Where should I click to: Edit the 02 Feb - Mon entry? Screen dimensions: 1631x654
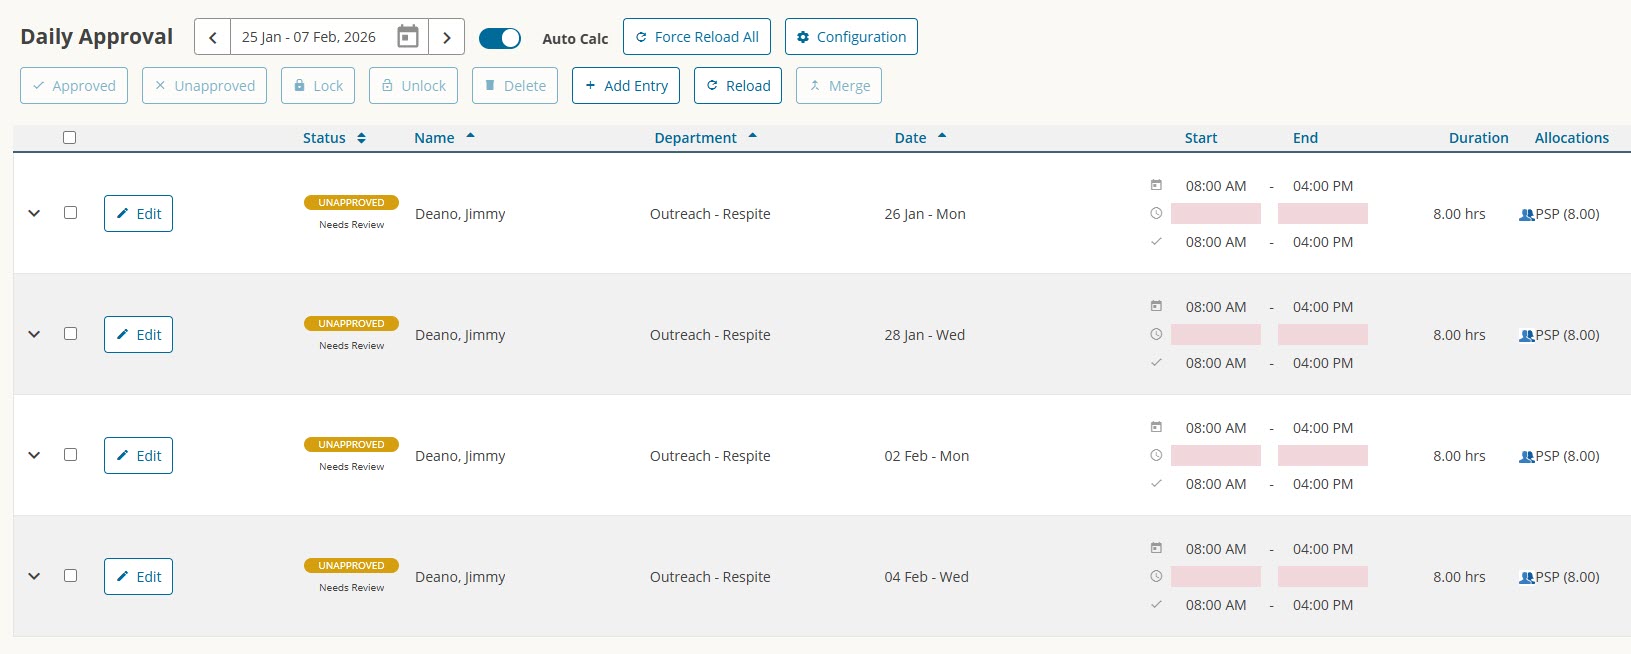[138, 456]
